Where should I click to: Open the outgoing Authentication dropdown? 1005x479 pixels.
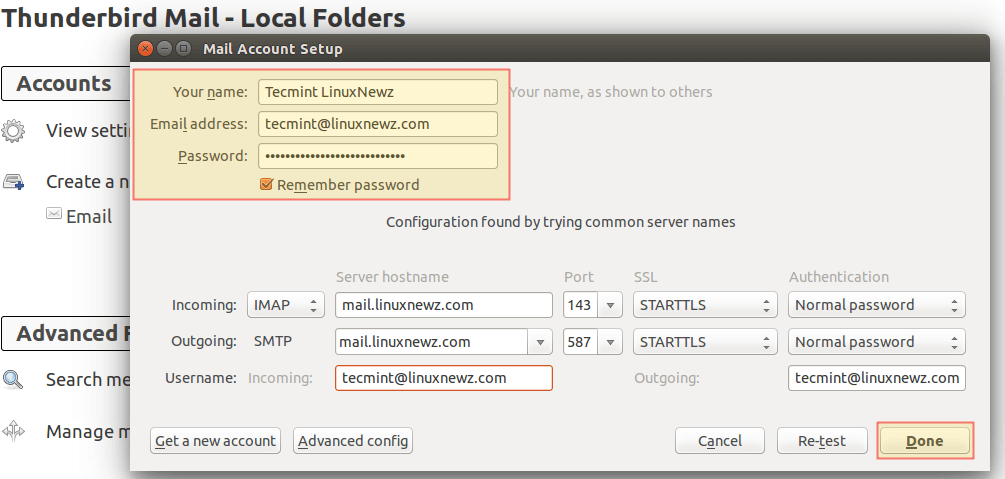click(x=876, y=342)
